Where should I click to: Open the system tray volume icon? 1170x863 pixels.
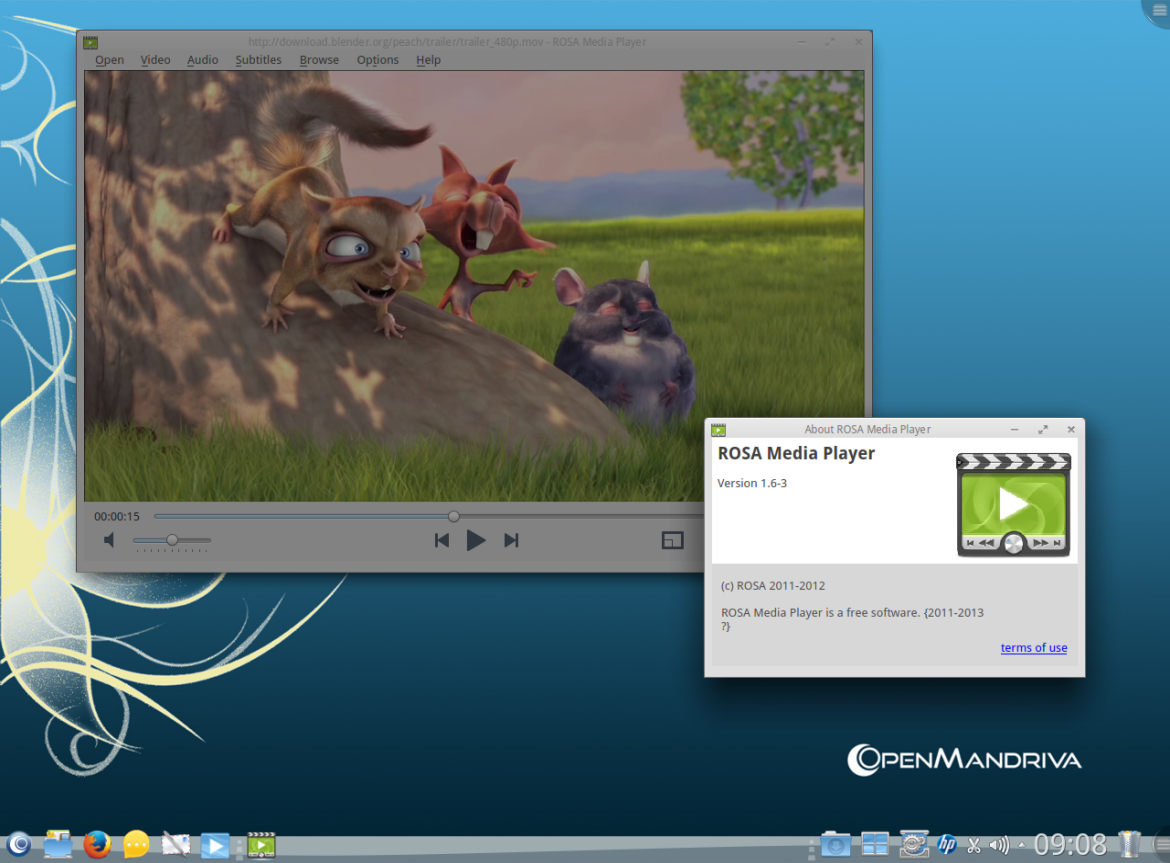coord(997,845)
